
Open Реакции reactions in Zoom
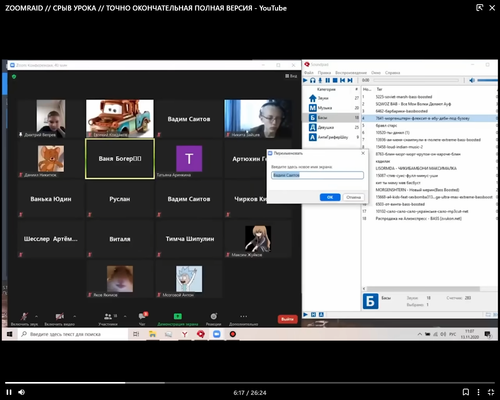coord(213,318)
